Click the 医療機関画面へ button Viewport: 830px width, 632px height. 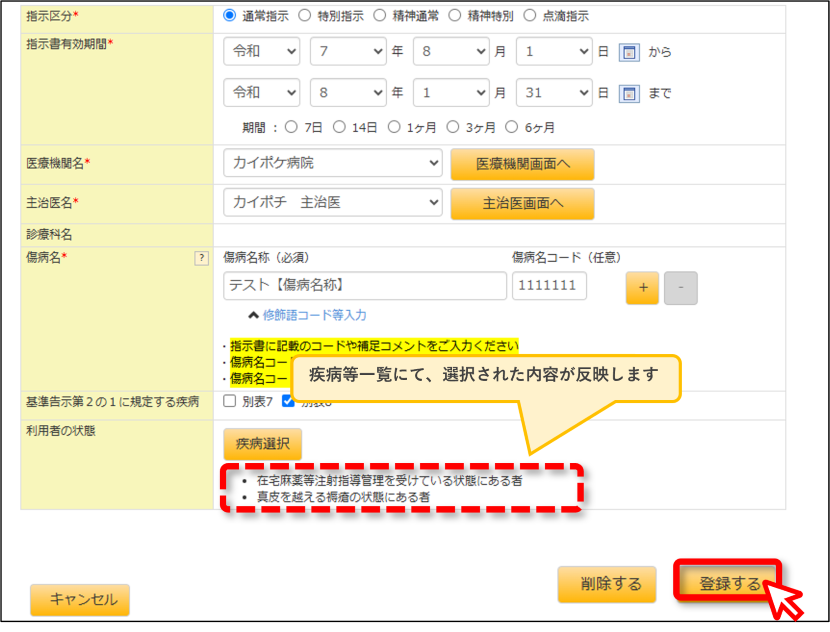[522, 164]
